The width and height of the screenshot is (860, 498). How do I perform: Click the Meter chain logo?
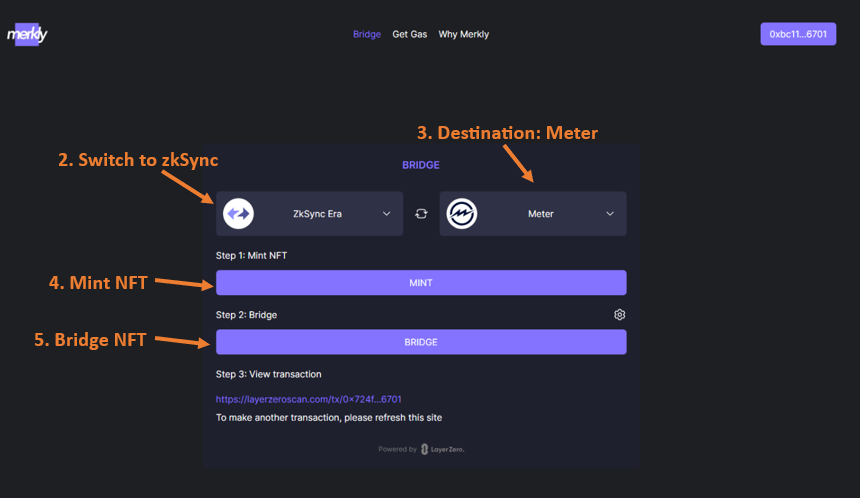point(462,213)
